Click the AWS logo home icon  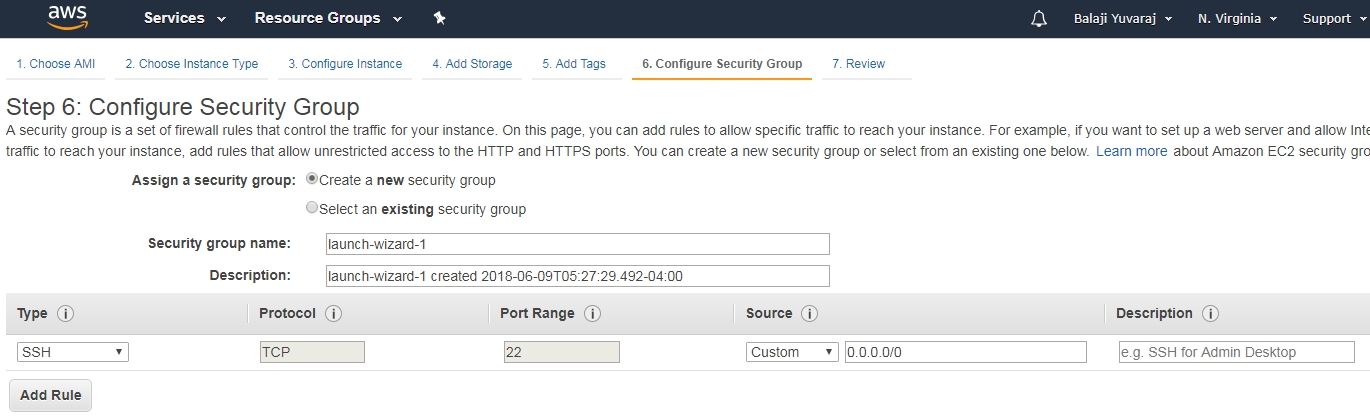pos(67,18)
